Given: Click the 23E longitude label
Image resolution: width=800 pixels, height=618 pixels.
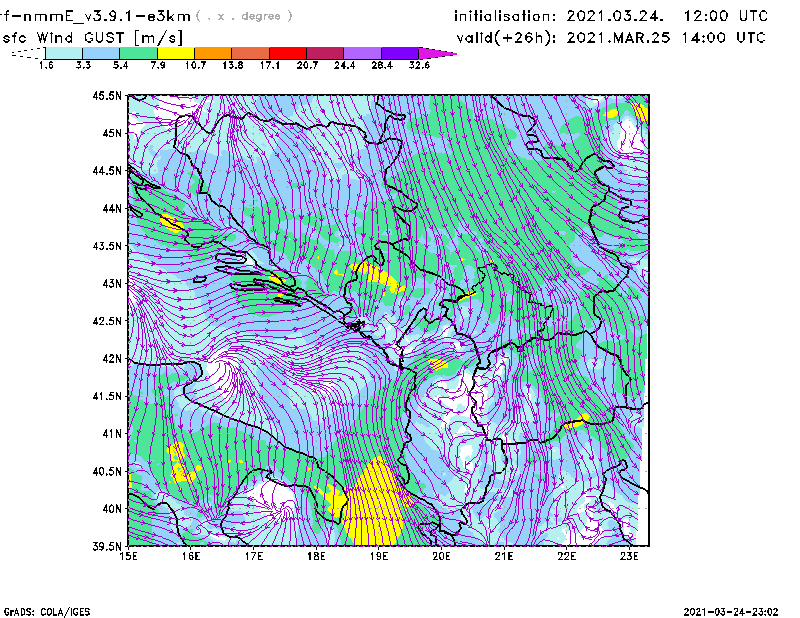Looking at the screenshot, I should pyautogui.click(x=629, y=556).
